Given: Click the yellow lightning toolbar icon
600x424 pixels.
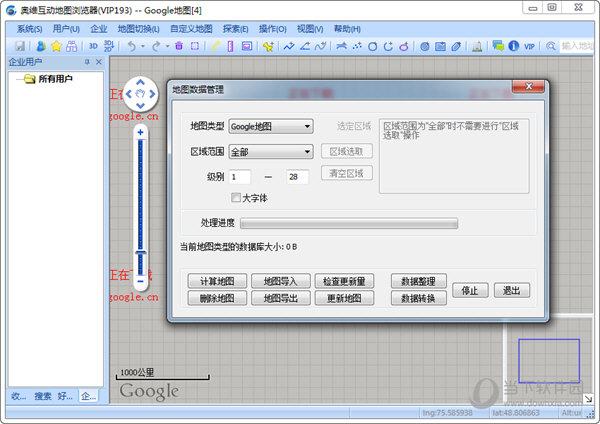Looking at the screenshot, I should (x=215, y=46).
